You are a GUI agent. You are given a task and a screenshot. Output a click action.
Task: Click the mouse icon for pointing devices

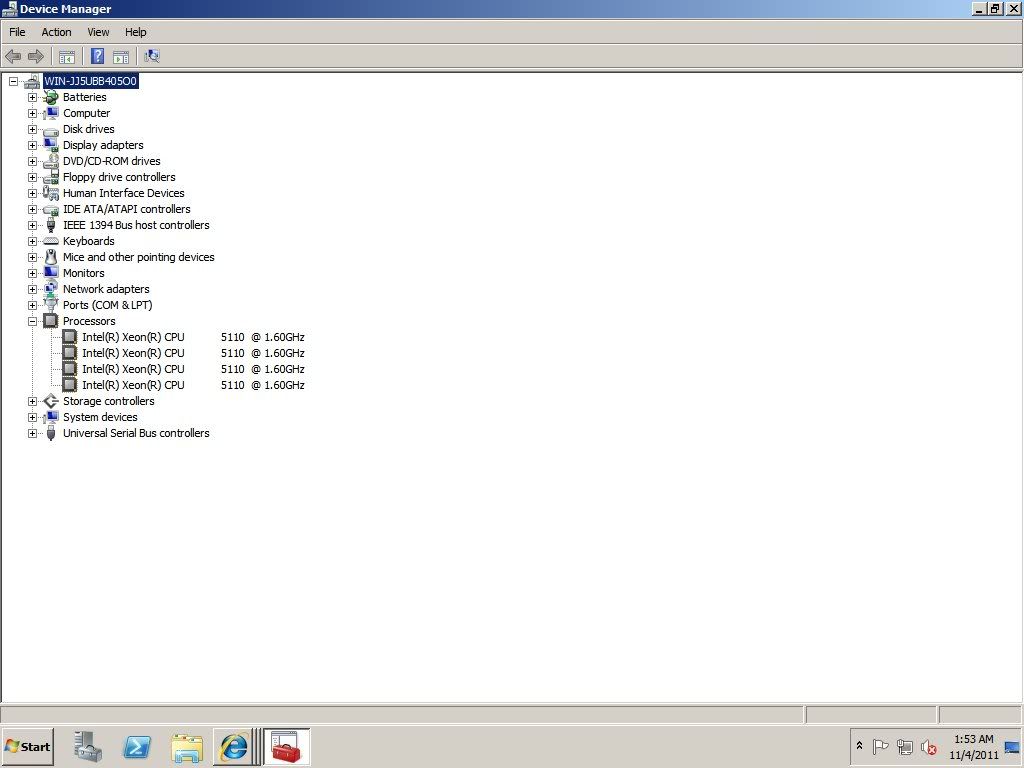click(50, 257)
